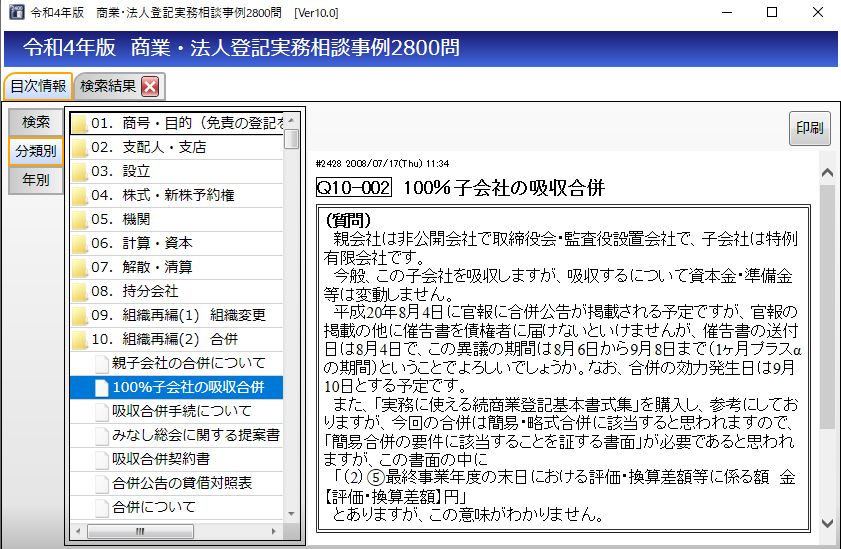
Task: Open folder icon for 01. 商号・目的
Action: click(79, 124)
